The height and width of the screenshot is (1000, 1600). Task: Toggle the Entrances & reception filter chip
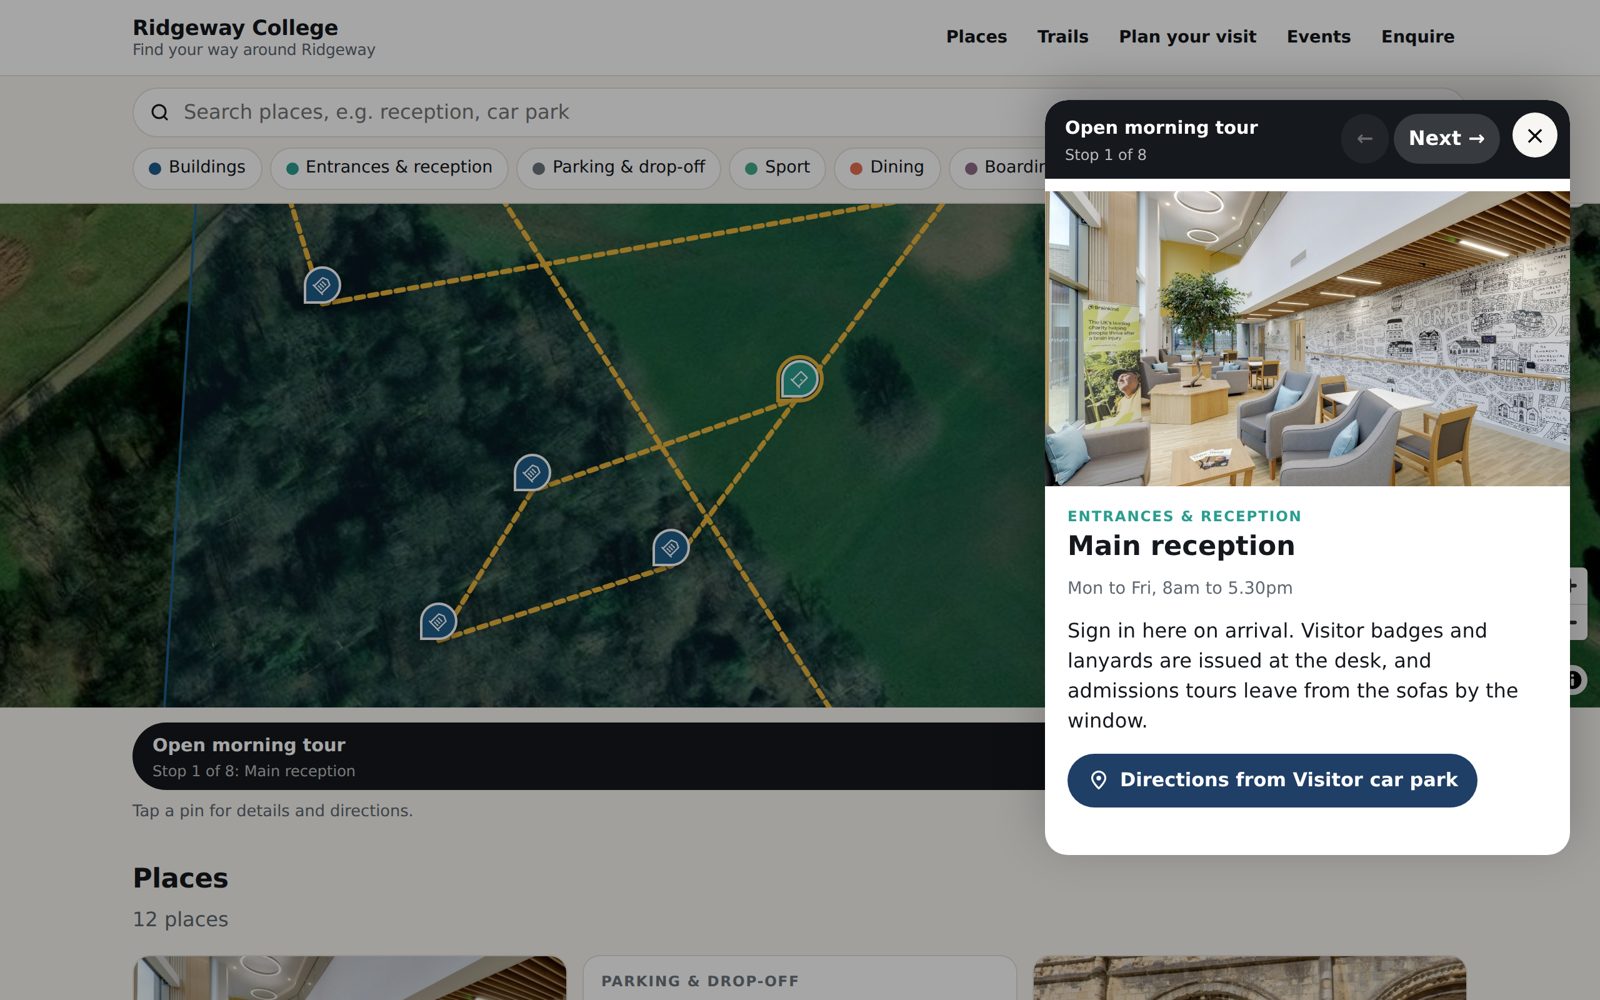click(x=389, y=167)
